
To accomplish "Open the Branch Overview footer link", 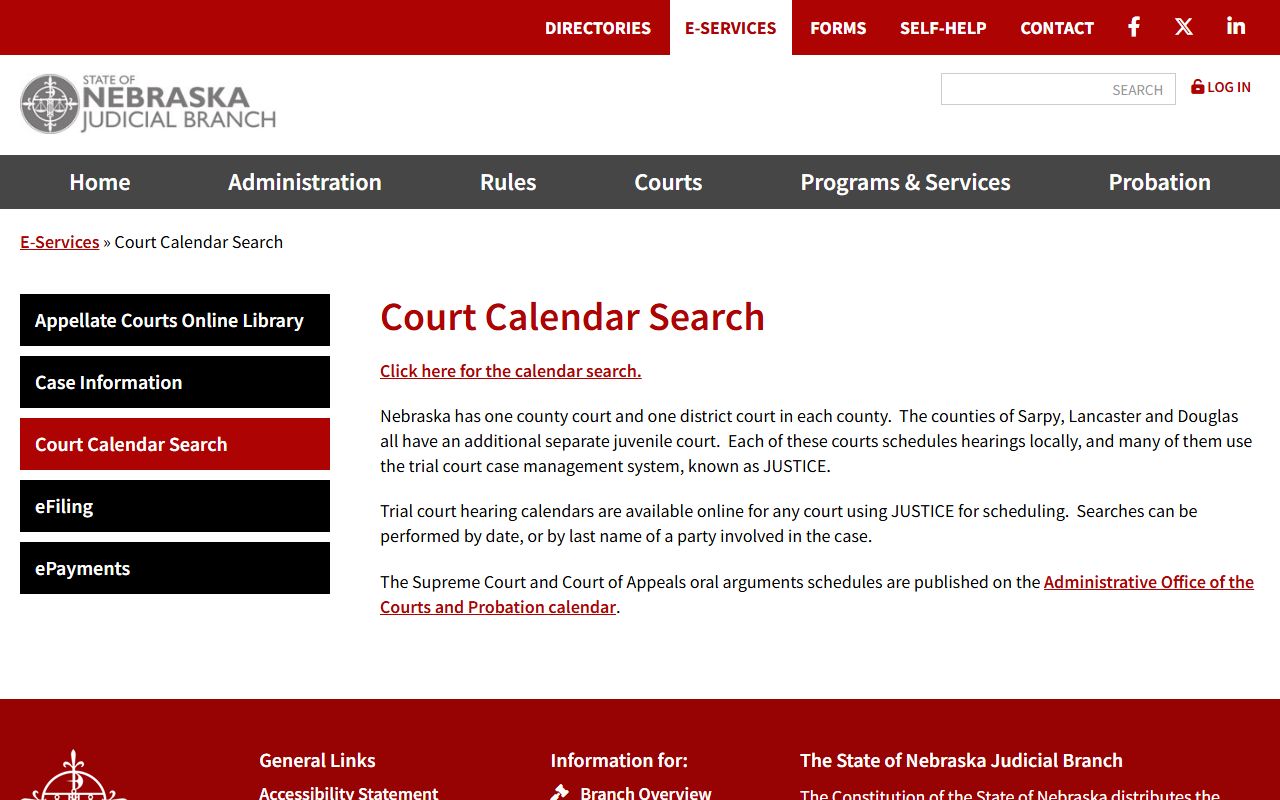I will (x=646, y=793).
